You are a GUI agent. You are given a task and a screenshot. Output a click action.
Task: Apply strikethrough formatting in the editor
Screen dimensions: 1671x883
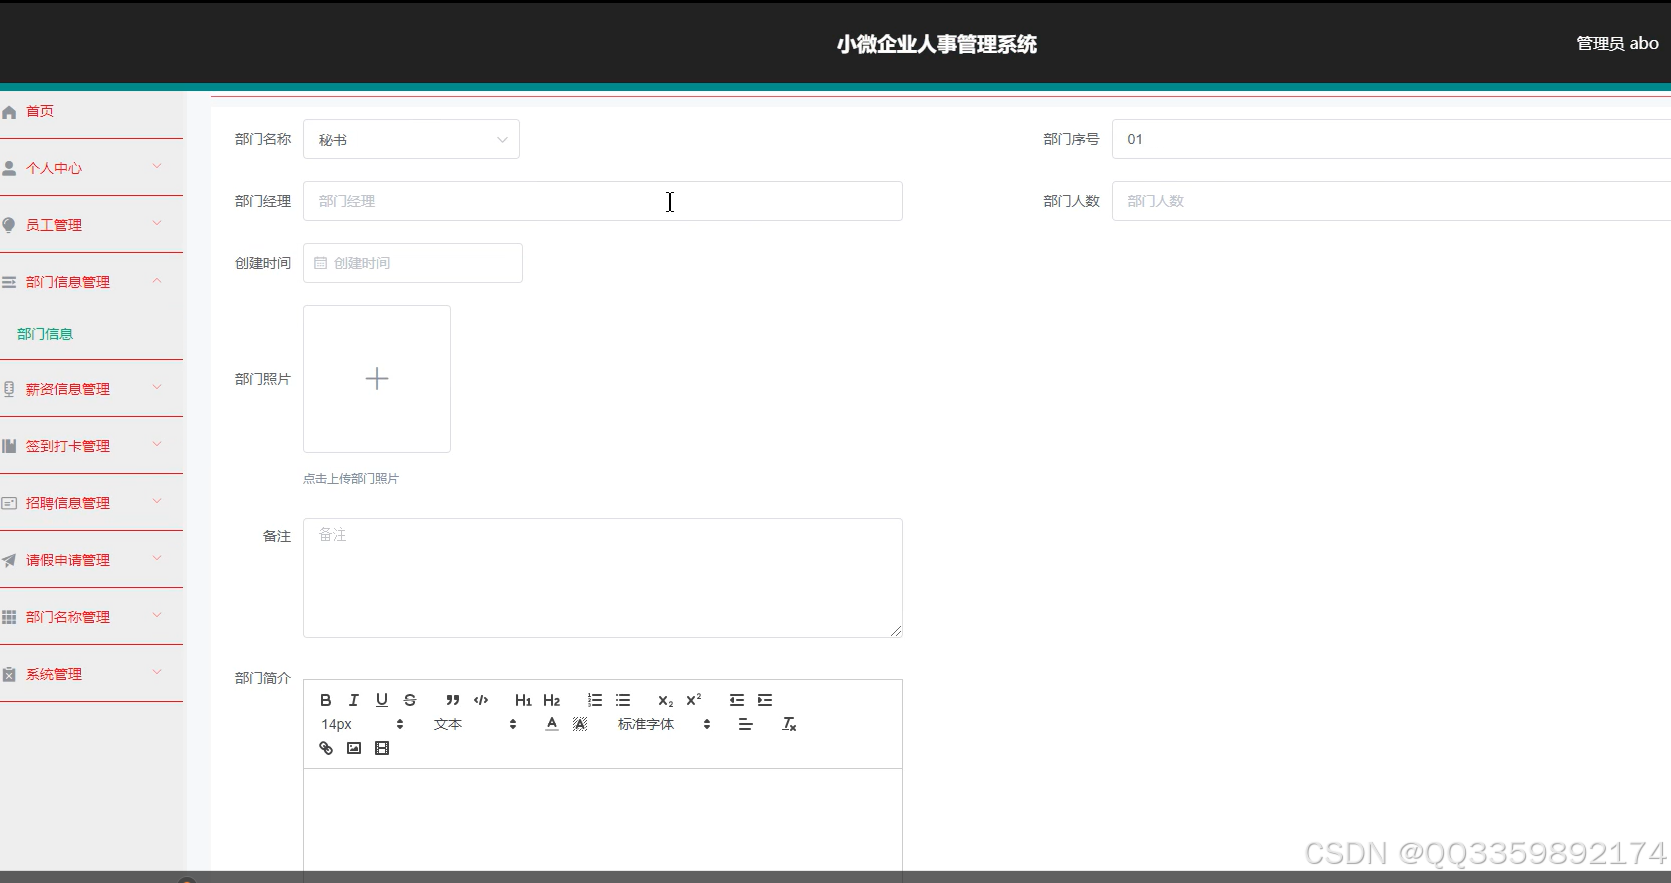410,700
